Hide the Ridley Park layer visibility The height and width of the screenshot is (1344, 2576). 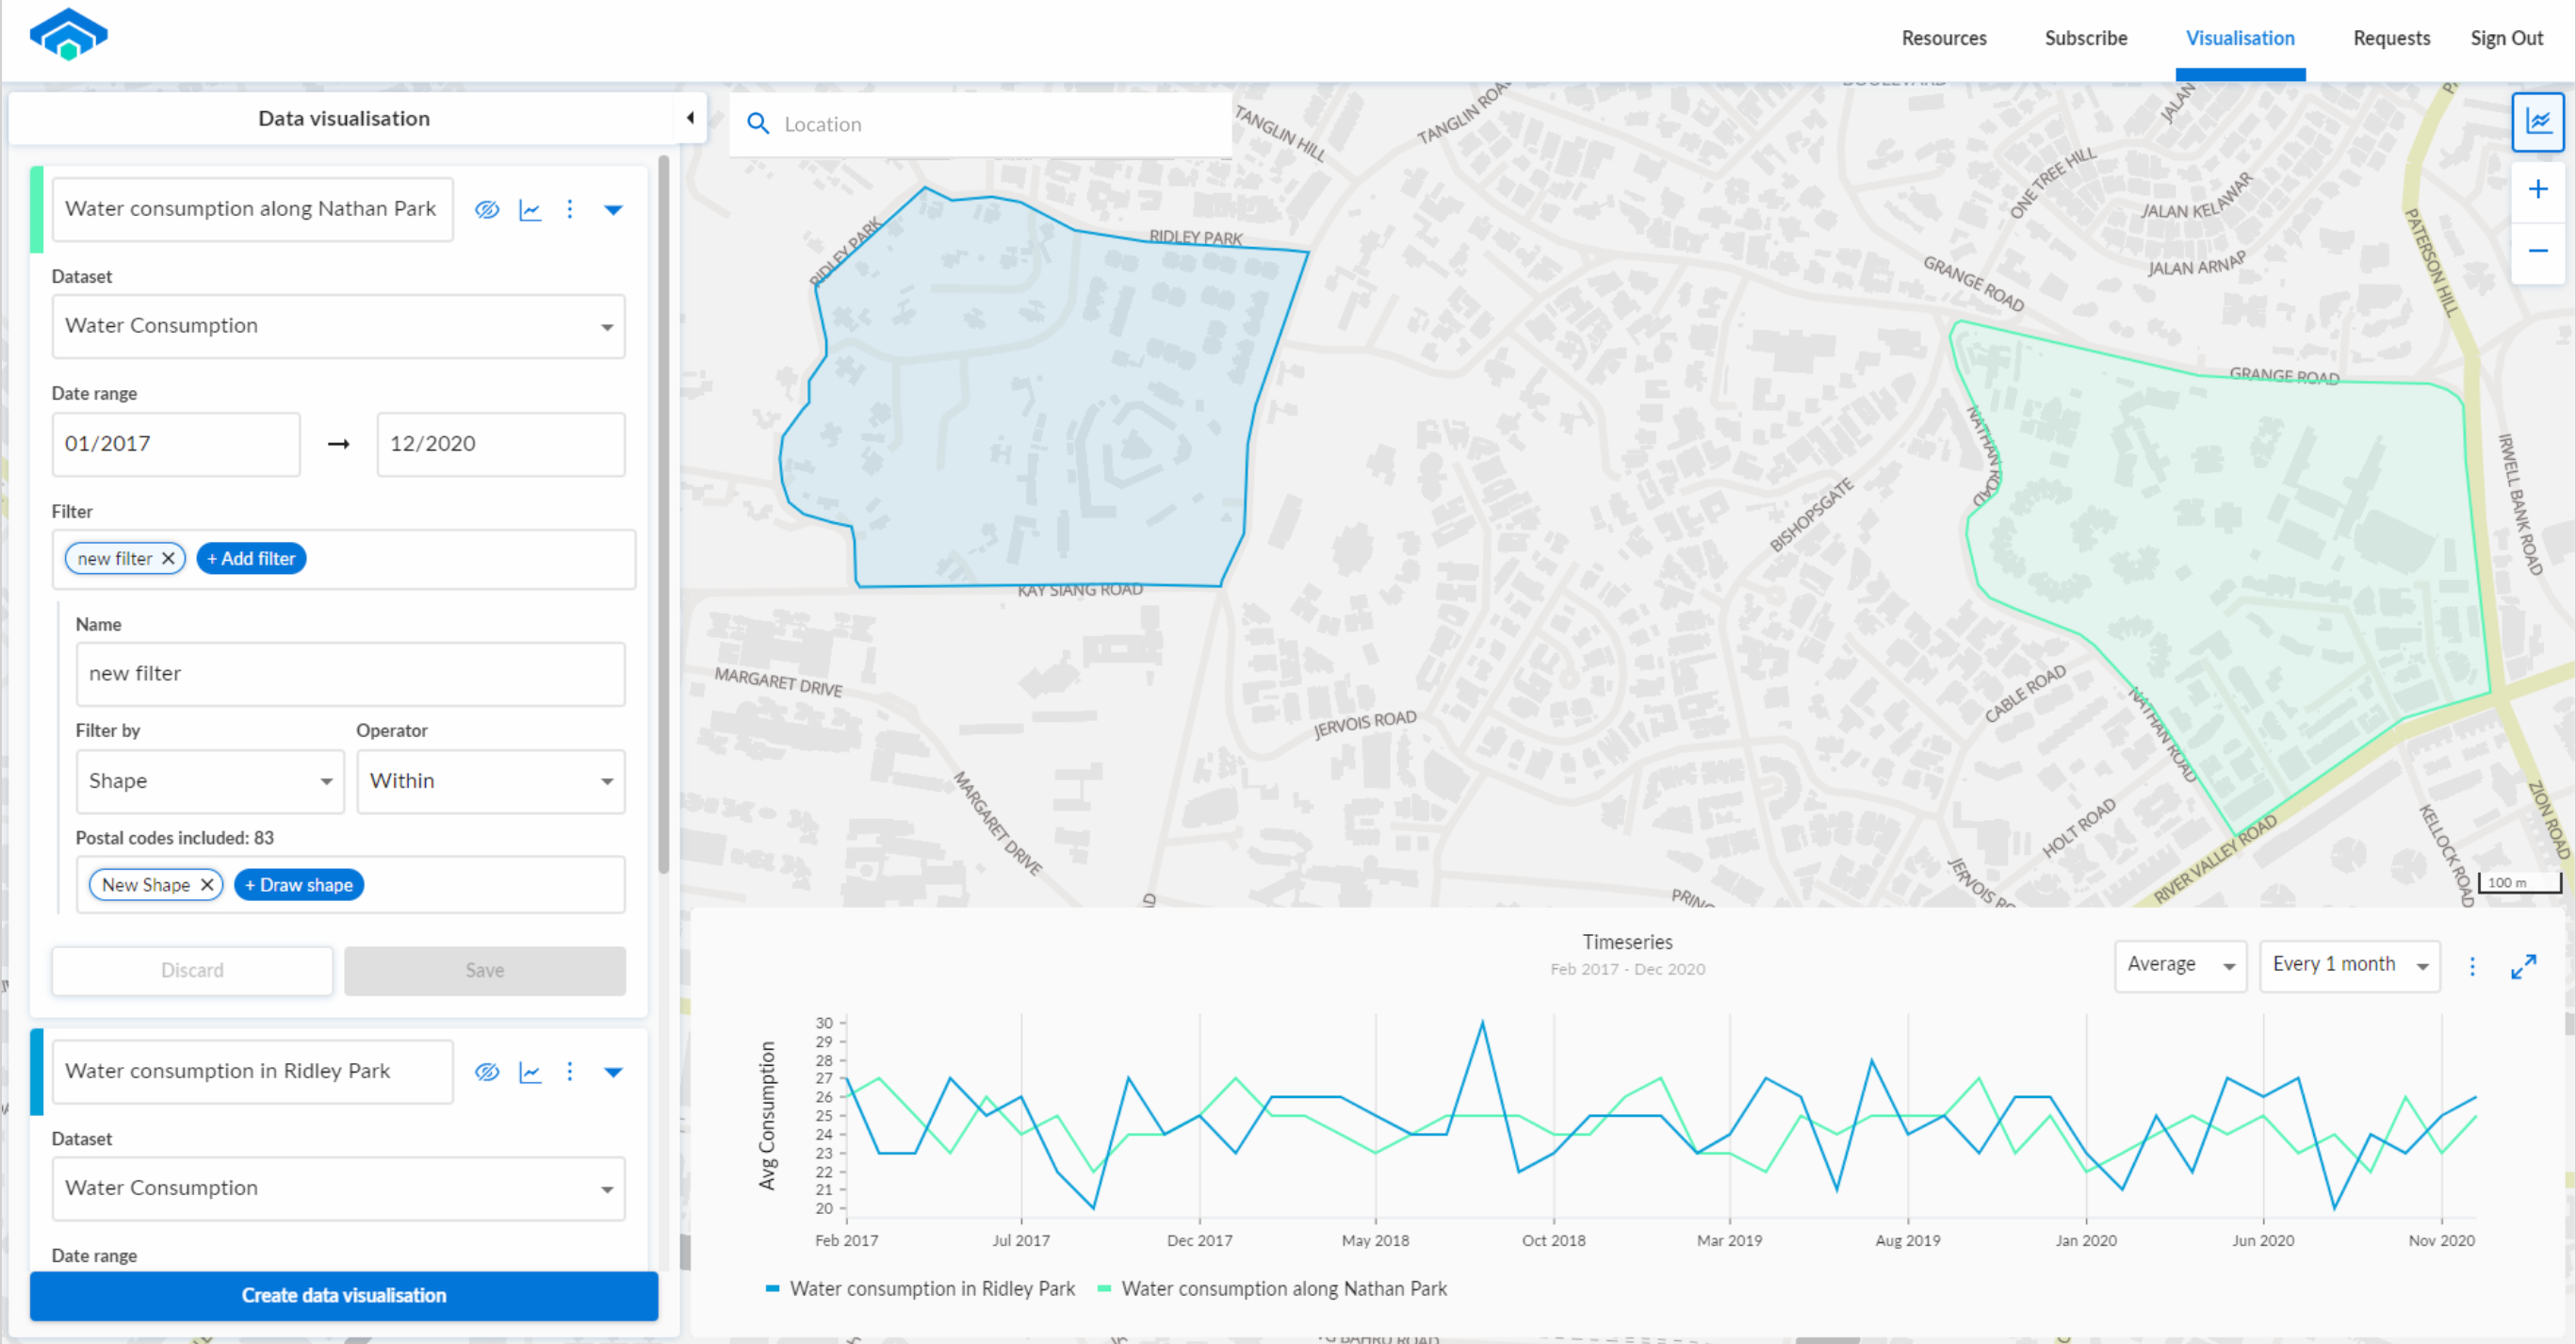click(487, 1072)
